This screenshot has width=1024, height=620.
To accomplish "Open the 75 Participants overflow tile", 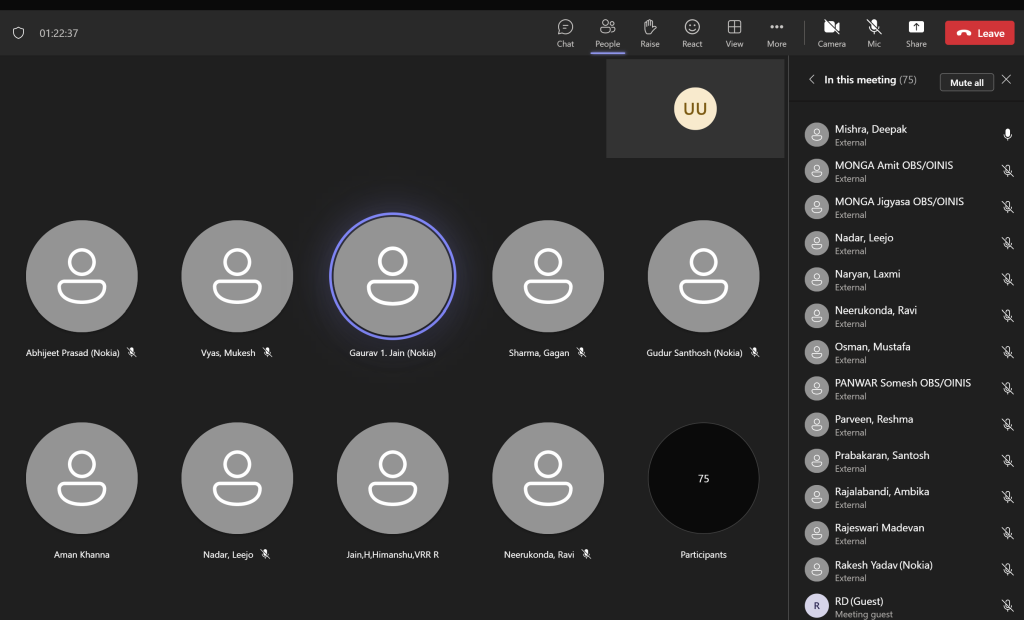I will [703, 479].
